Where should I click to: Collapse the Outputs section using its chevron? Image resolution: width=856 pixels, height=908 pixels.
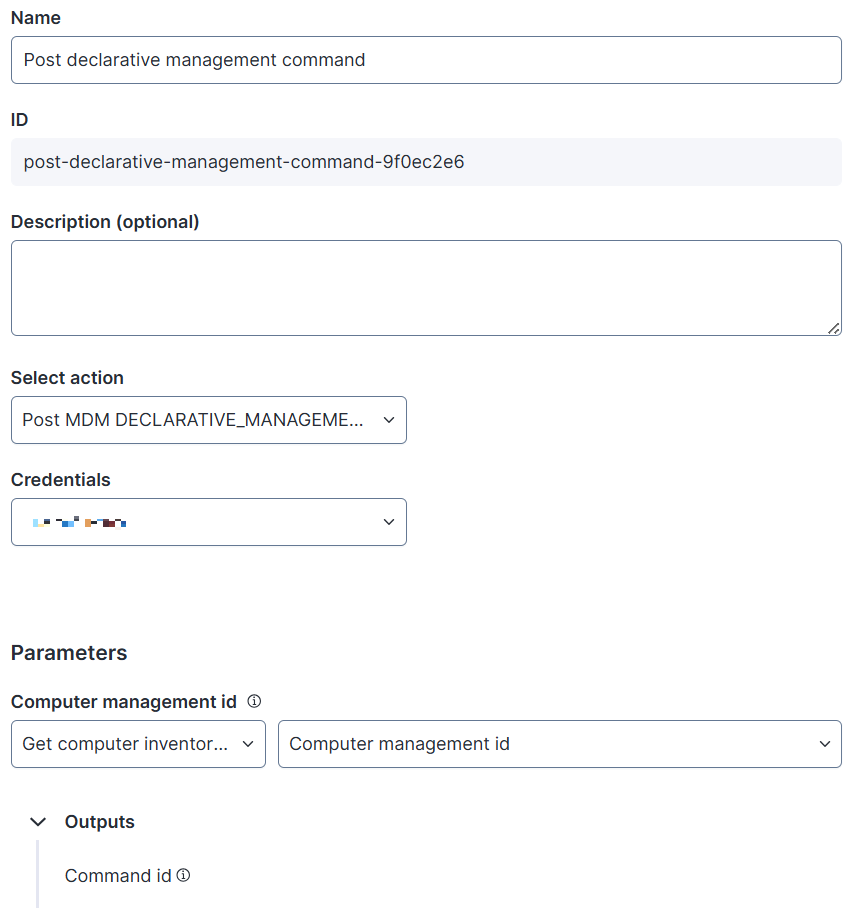click(x=38, y=822)
